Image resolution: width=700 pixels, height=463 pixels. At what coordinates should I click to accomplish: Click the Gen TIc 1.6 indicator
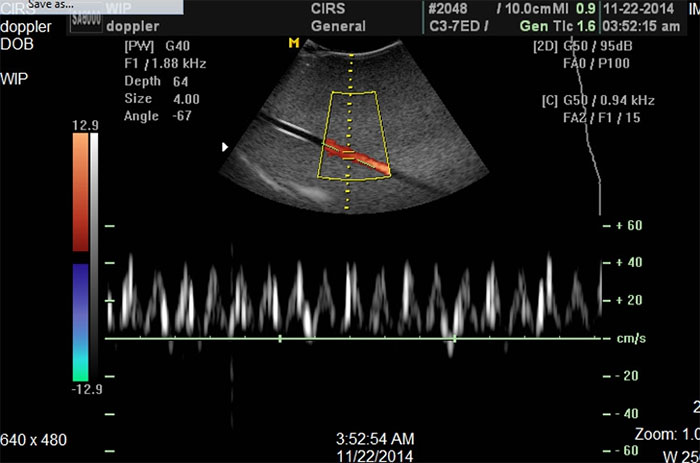point(558,26)
